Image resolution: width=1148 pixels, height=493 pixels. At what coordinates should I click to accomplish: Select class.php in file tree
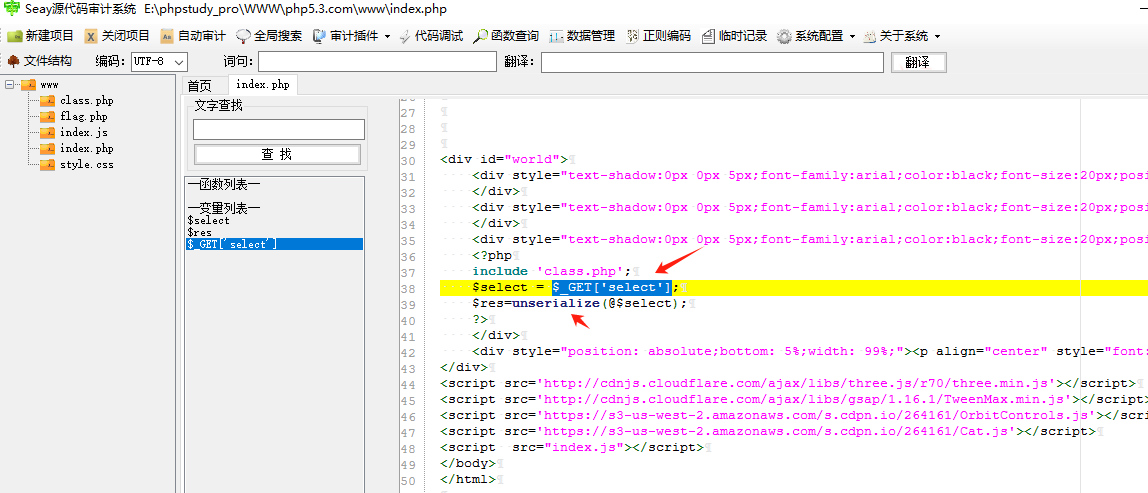pyautogui.click(x=86, y=100)
